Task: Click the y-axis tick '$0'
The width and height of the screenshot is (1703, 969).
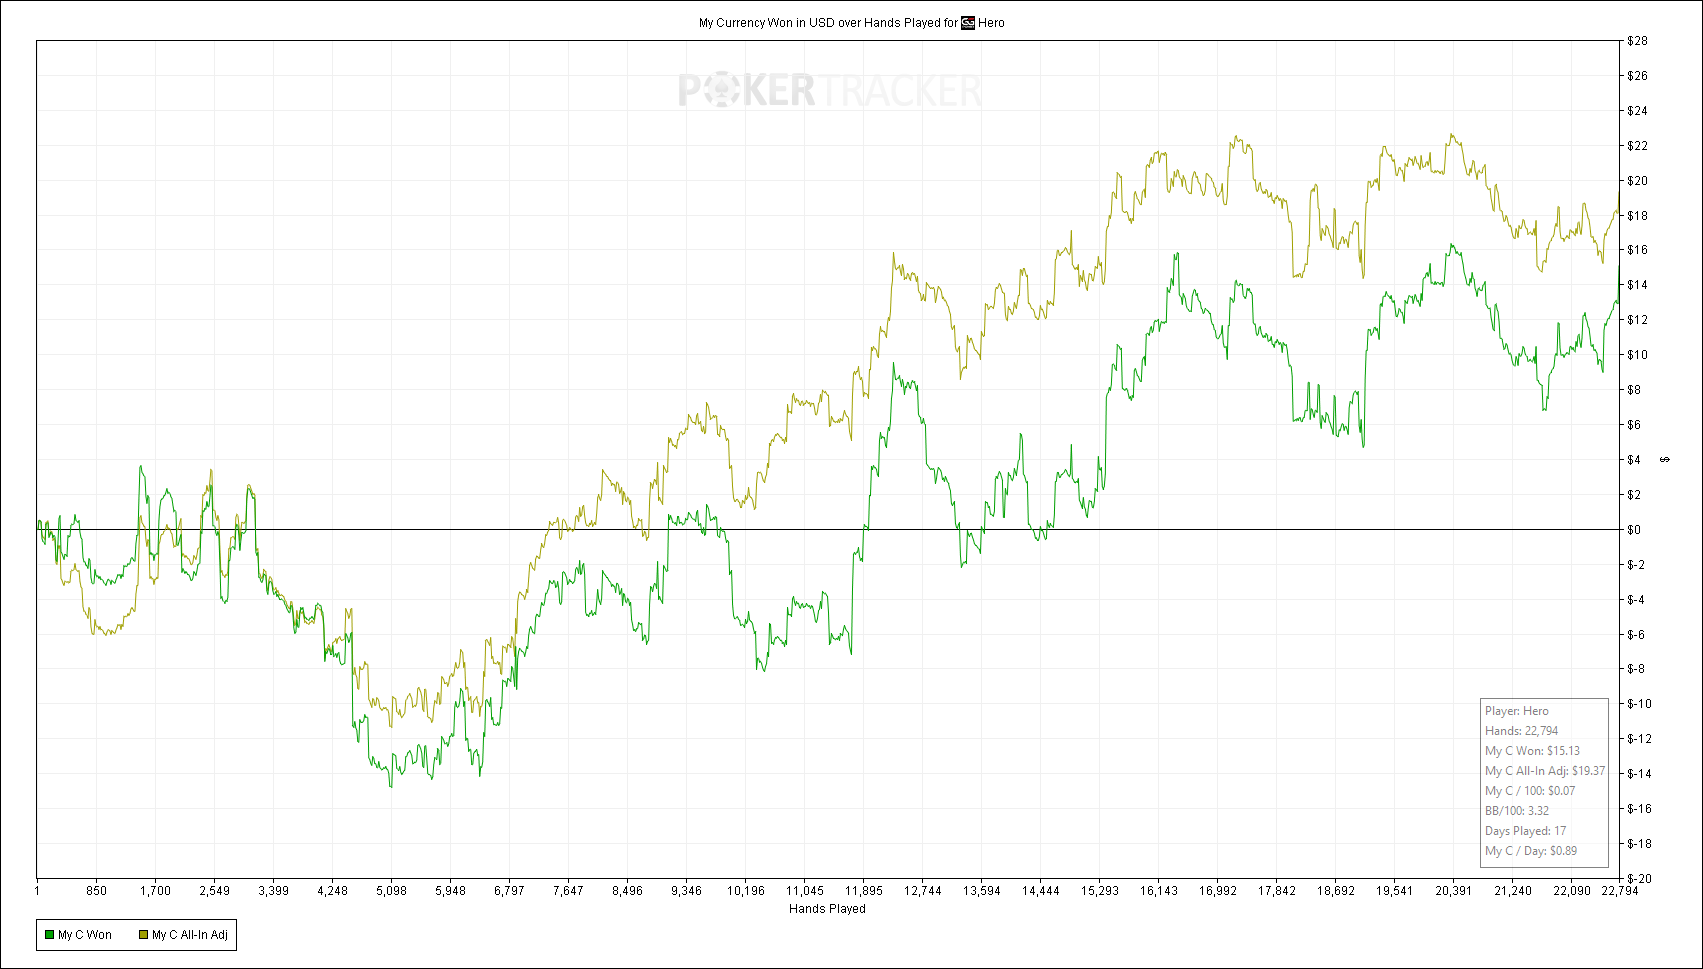Action: (x=1634, y=530)
